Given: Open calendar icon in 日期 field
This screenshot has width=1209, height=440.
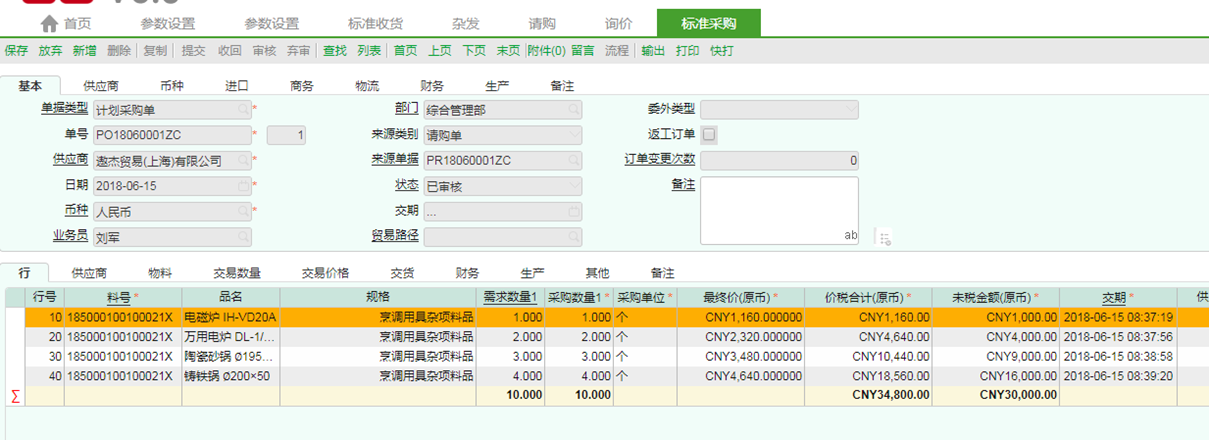Looking at the screenshot, I should pos(243,186).
